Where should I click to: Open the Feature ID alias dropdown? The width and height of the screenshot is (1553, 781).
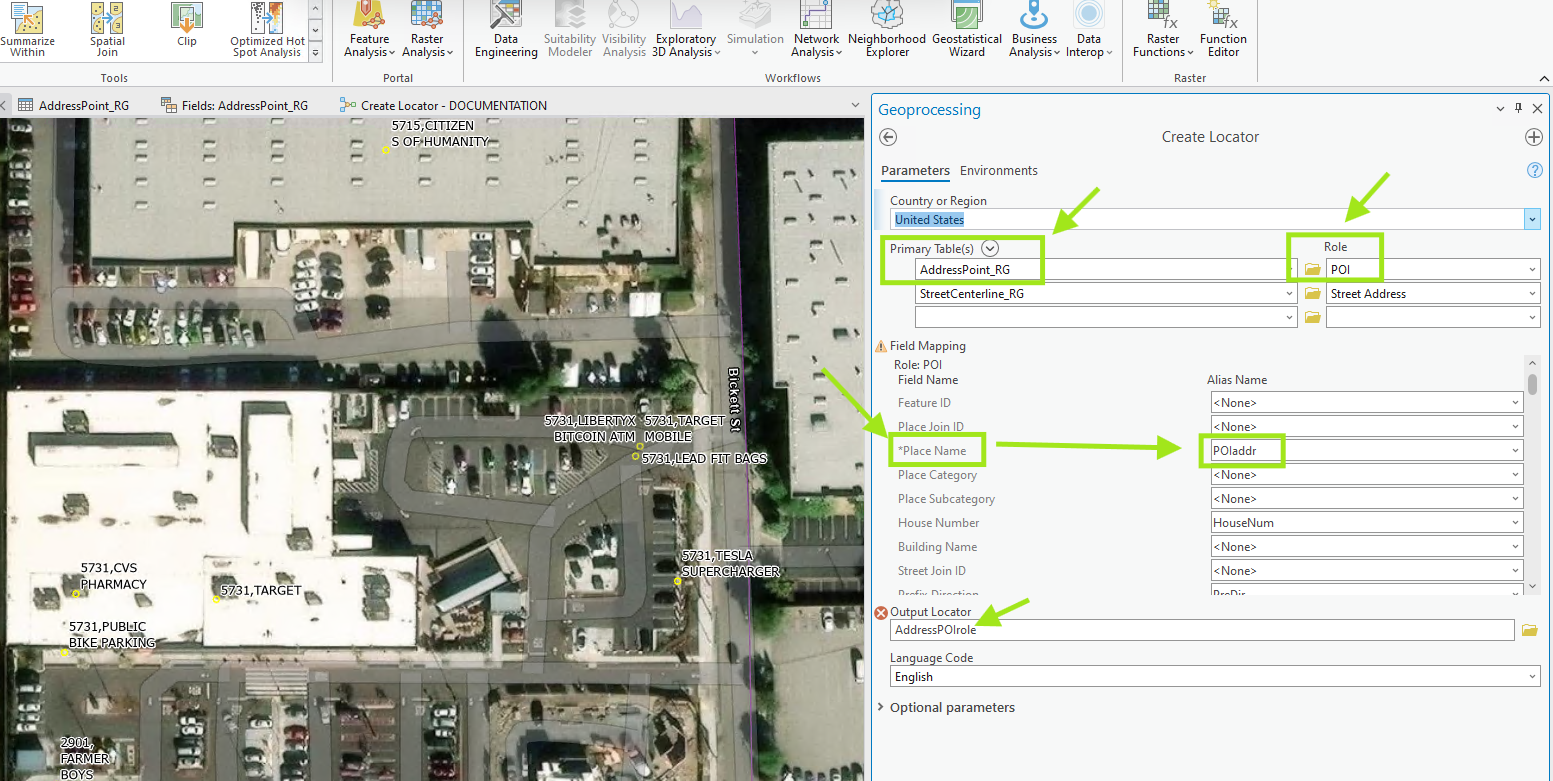click(1515, 403)
